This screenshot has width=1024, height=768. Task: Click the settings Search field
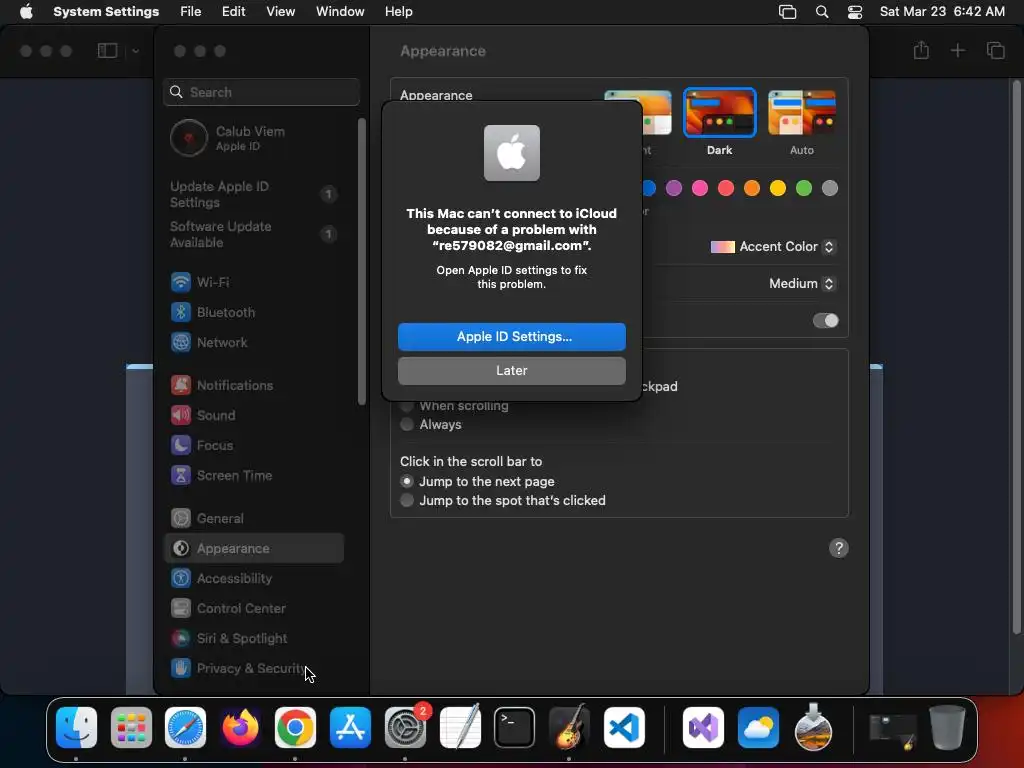tap(261, 92)
